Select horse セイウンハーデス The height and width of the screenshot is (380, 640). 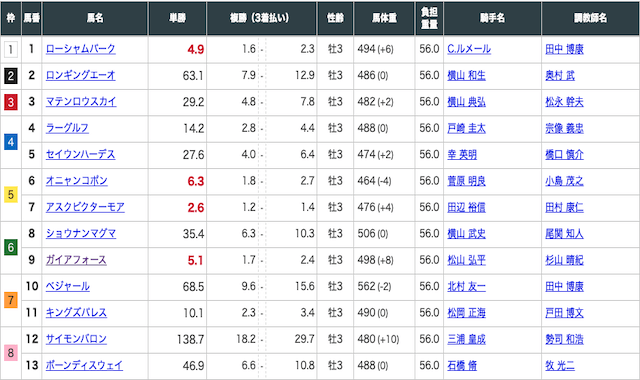pyautogui.click(x=80, y=154)
